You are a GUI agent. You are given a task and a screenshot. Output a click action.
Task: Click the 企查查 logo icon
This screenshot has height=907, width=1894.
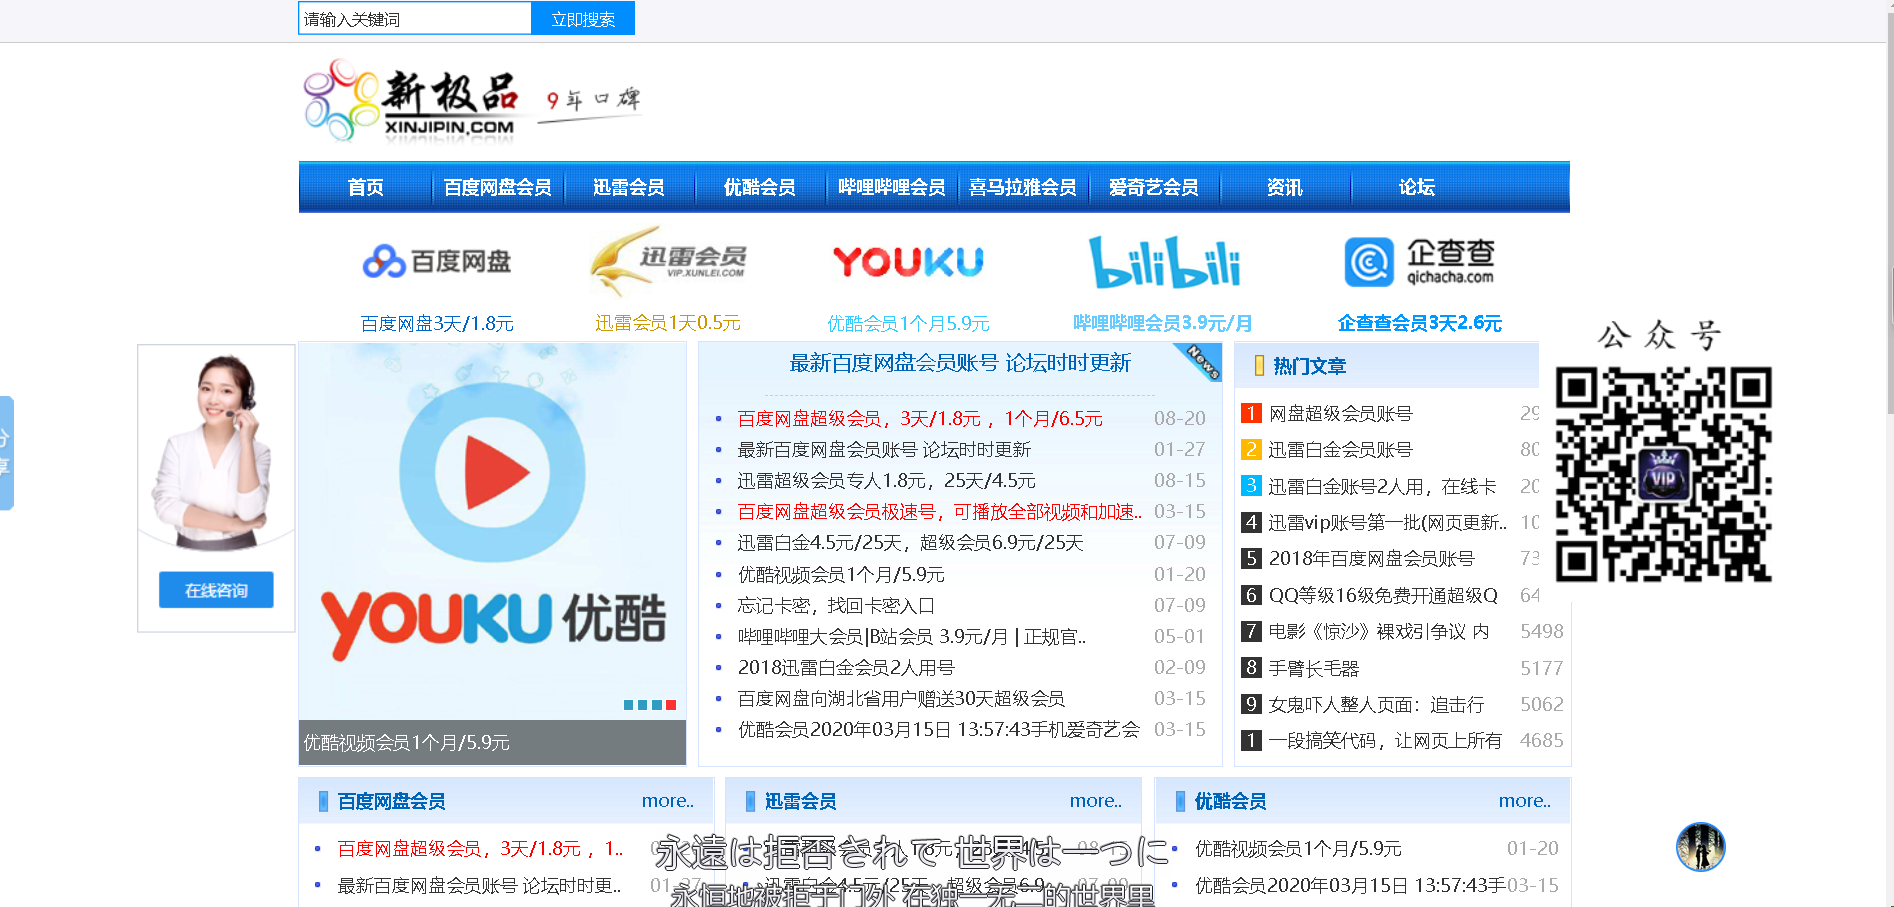coord(1419,262)
